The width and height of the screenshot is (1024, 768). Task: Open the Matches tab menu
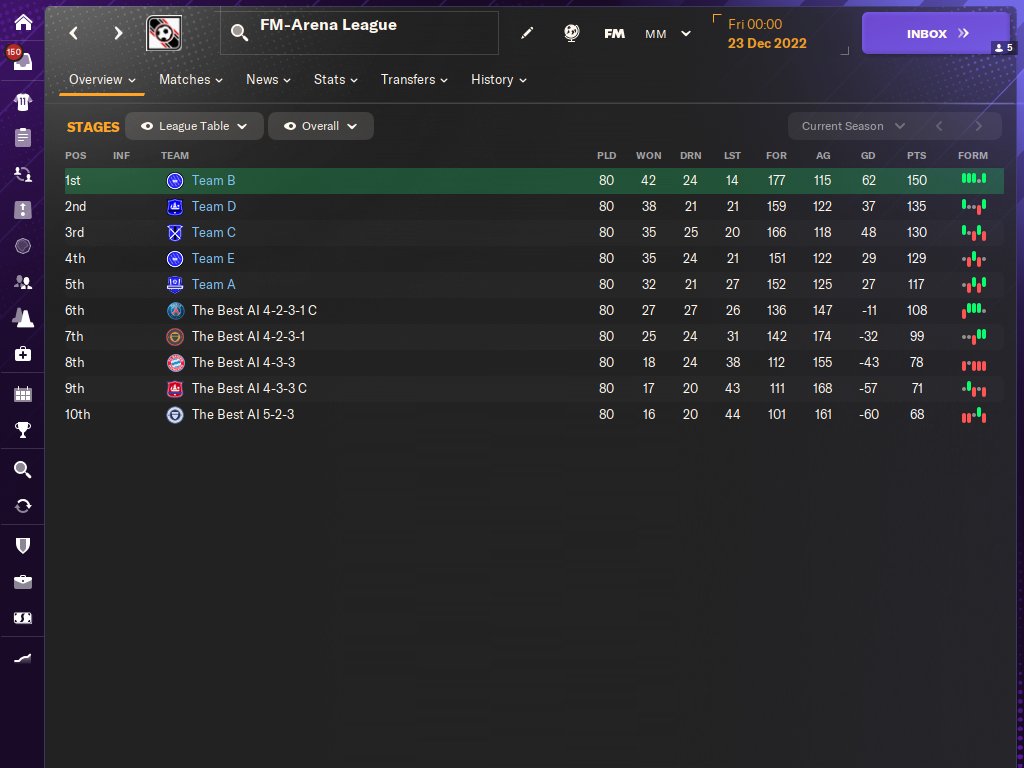191,80
